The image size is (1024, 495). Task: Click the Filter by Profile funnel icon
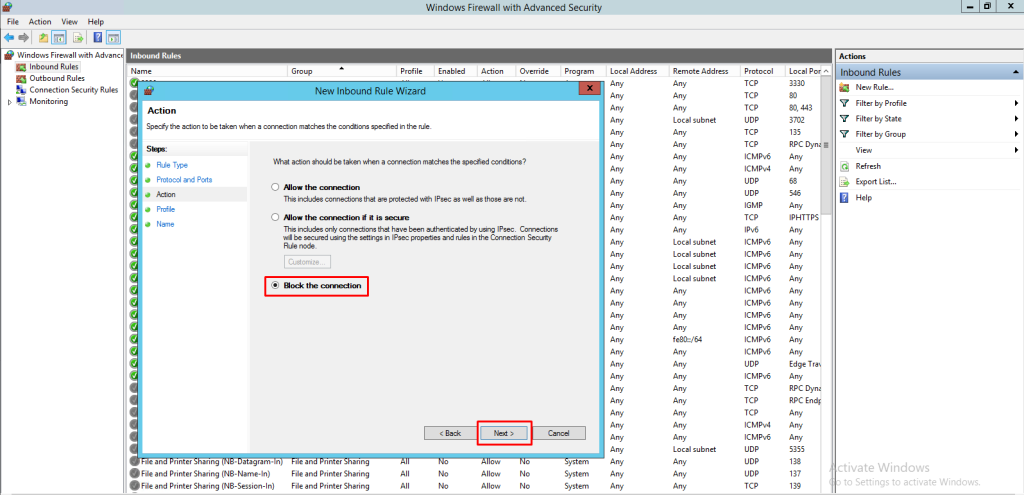click(x=845, y=103)
